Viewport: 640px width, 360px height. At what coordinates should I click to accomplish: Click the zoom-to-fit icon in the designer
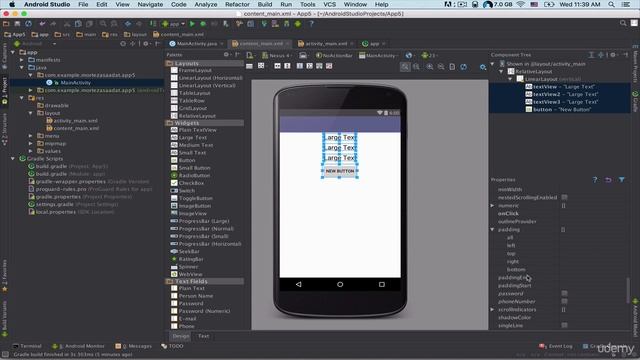click(x=405, y=67)
